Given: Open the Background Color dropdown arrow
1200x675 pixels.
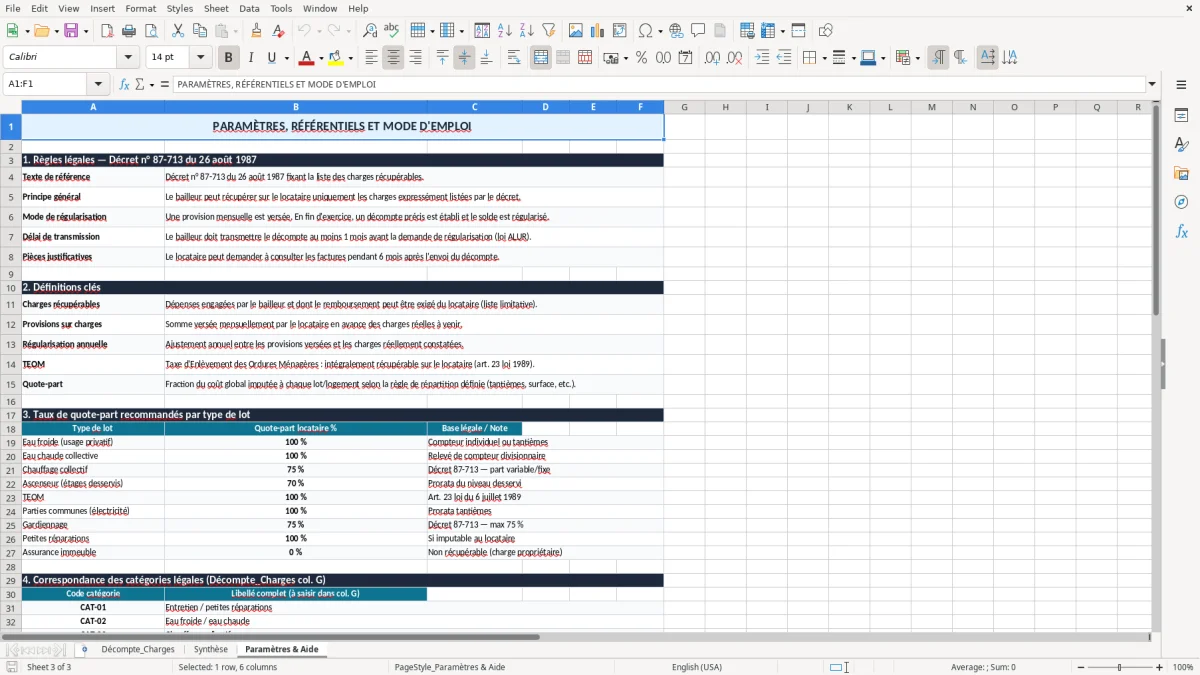Looking at the screenshot, I should click(351, 58).
